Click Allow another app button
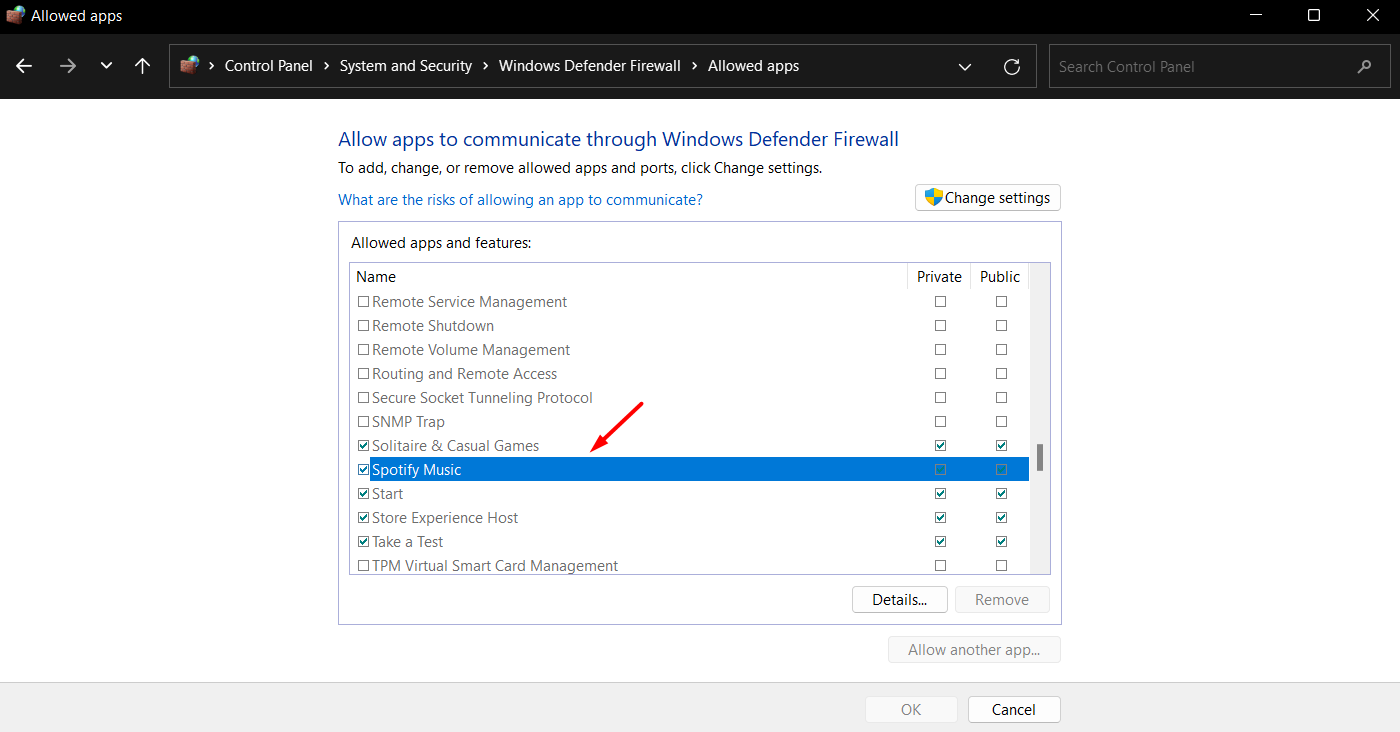This screenshot has height=732, width=1400. tap(974, 650)
